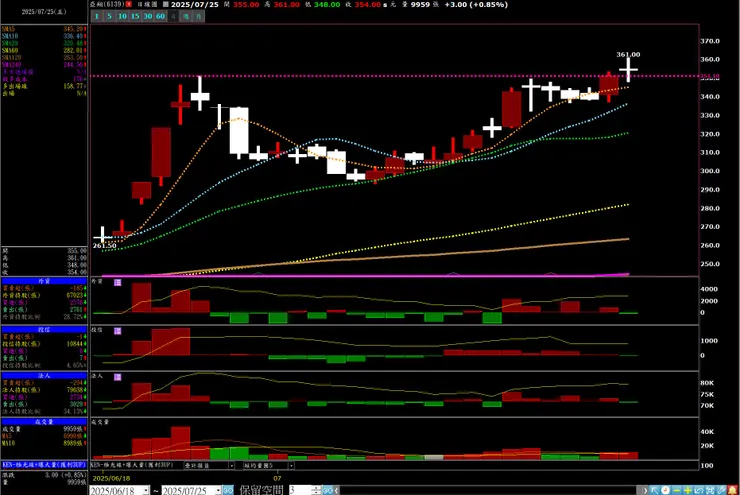Click the restore-range icon after the plus icon

tap(699, 491)
